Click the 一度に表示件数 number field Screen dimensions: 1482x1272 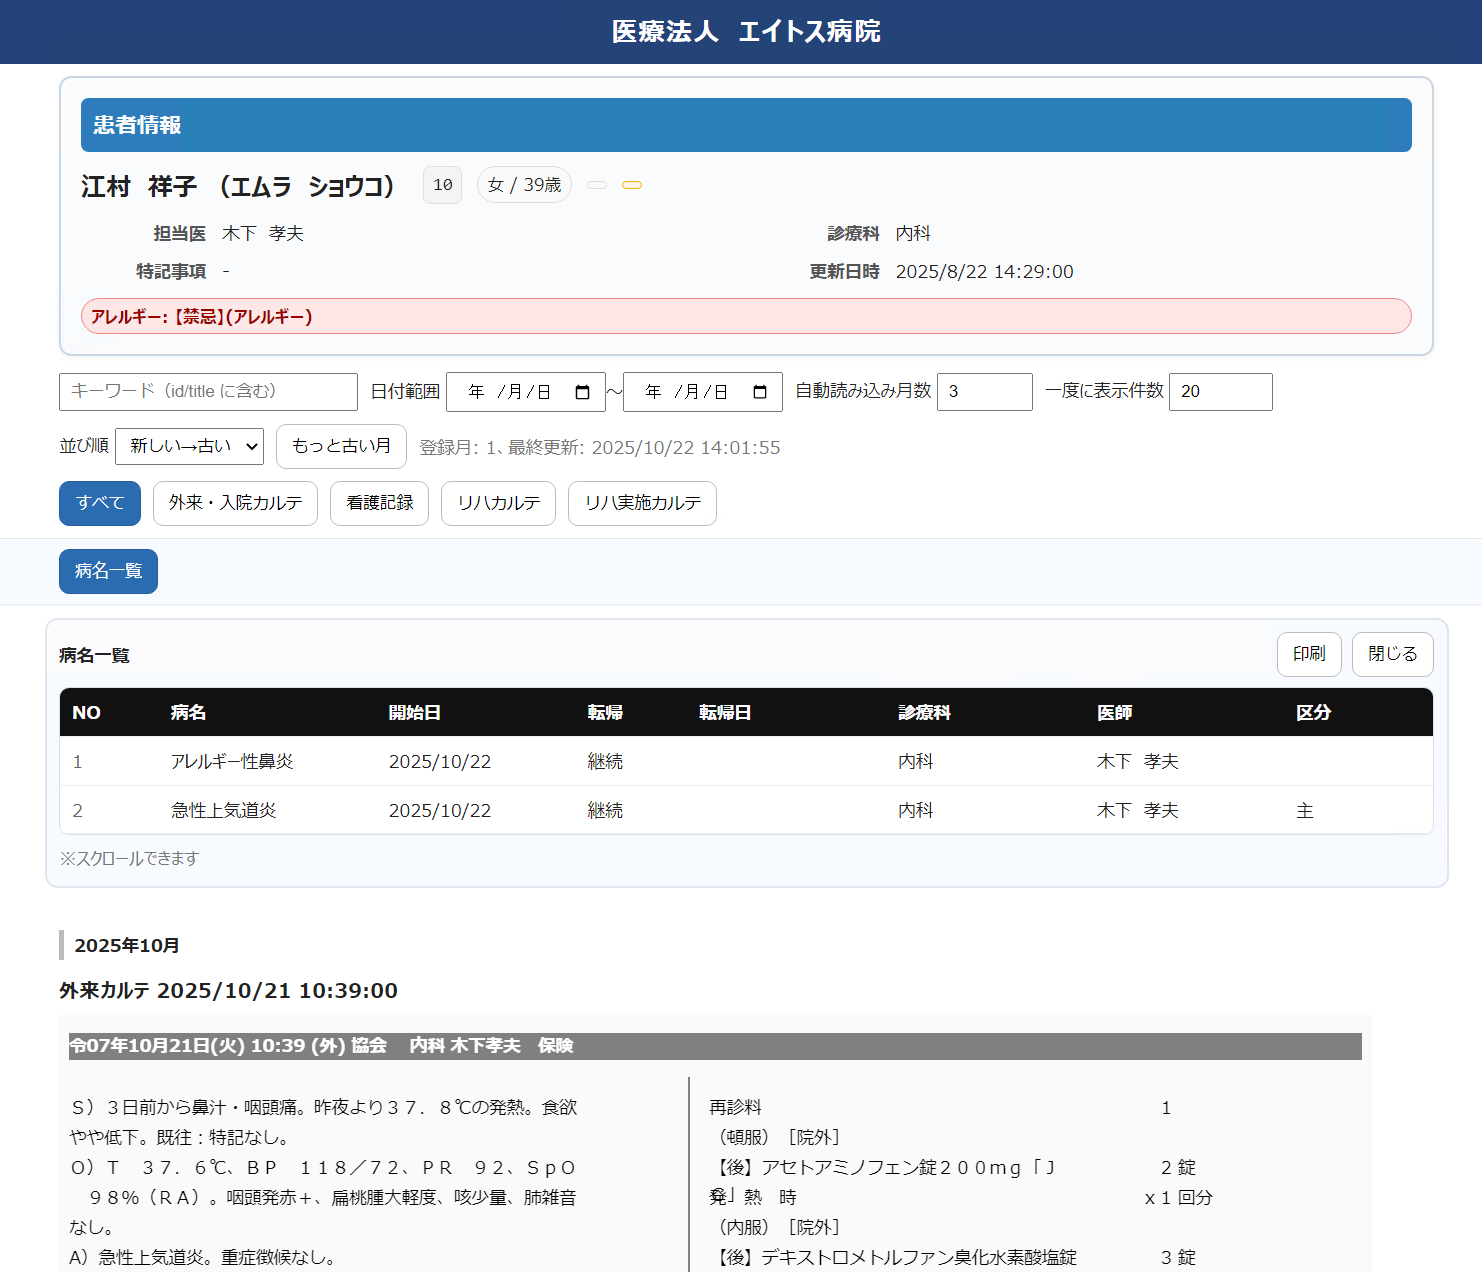(x=1220, y=392)
